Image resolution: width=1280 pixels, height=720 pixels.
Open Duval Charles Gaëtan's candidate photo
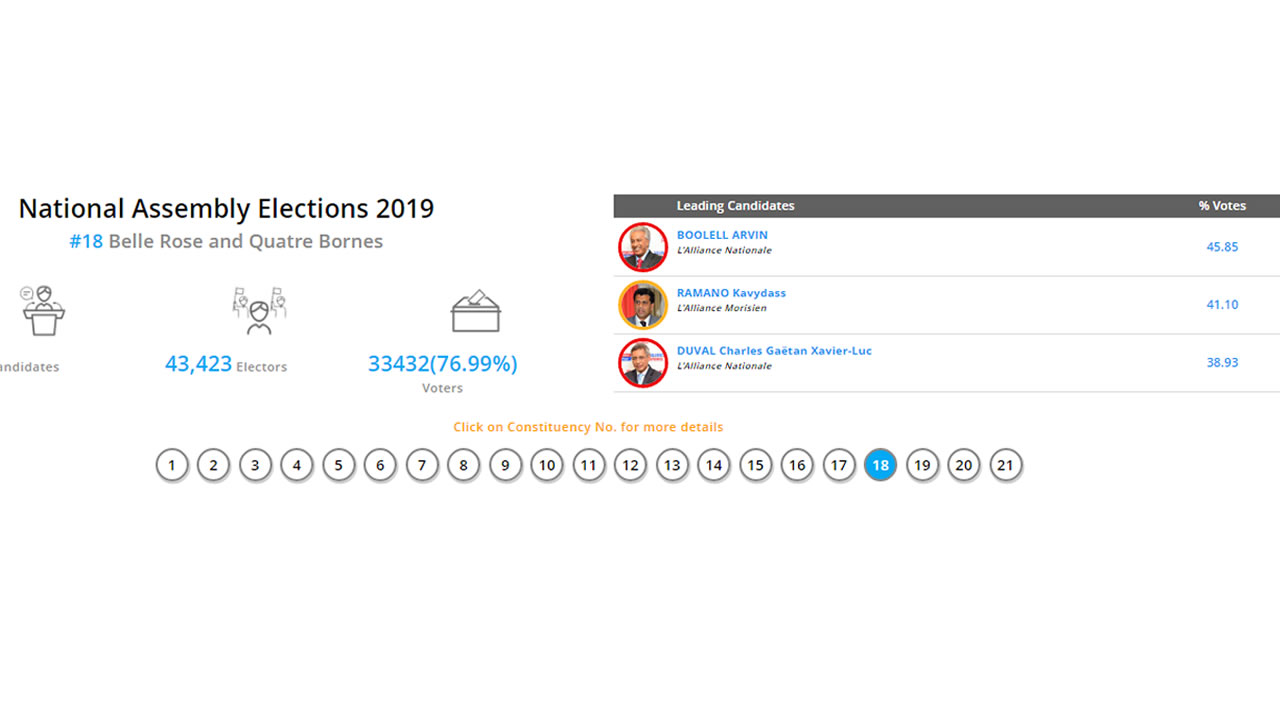643,363
